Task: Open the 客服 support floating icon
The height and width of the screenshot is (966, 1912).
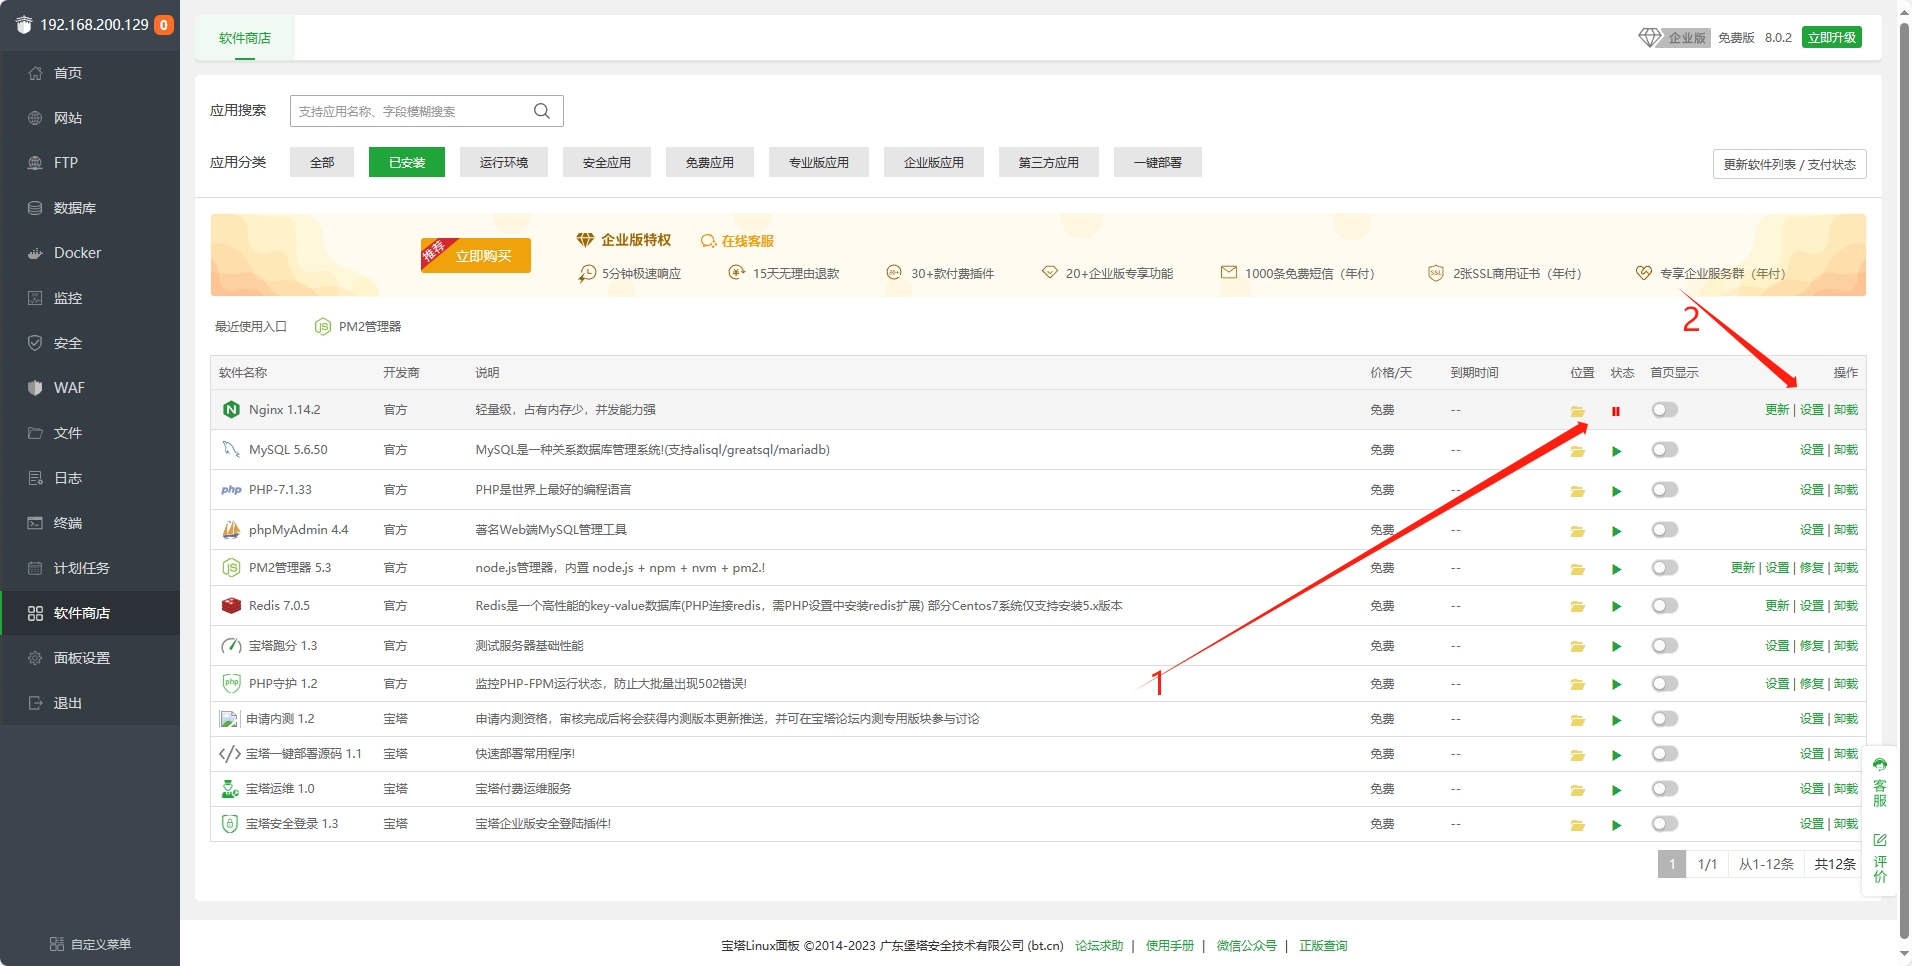Action: (1880, 782)
